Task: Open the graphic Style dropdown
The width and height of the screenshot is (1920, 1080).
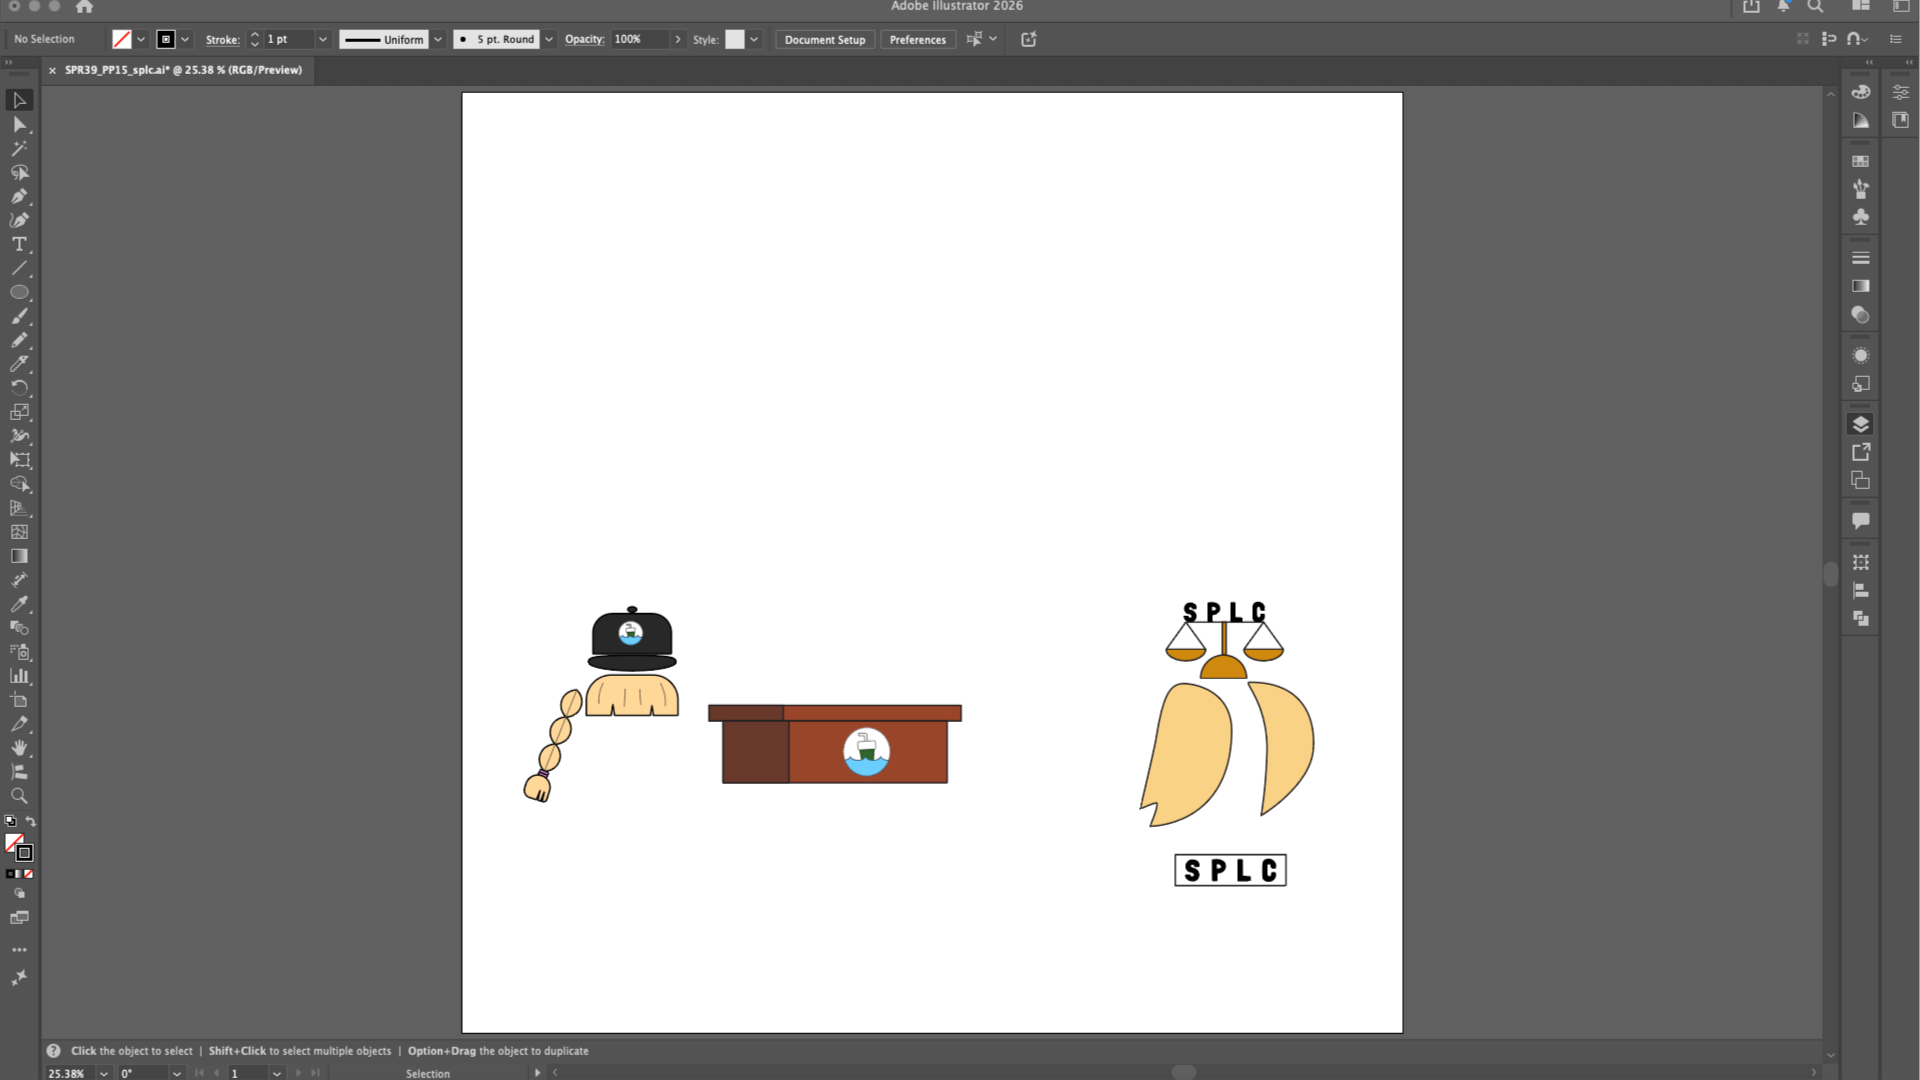Action: [x=753, y=39]
